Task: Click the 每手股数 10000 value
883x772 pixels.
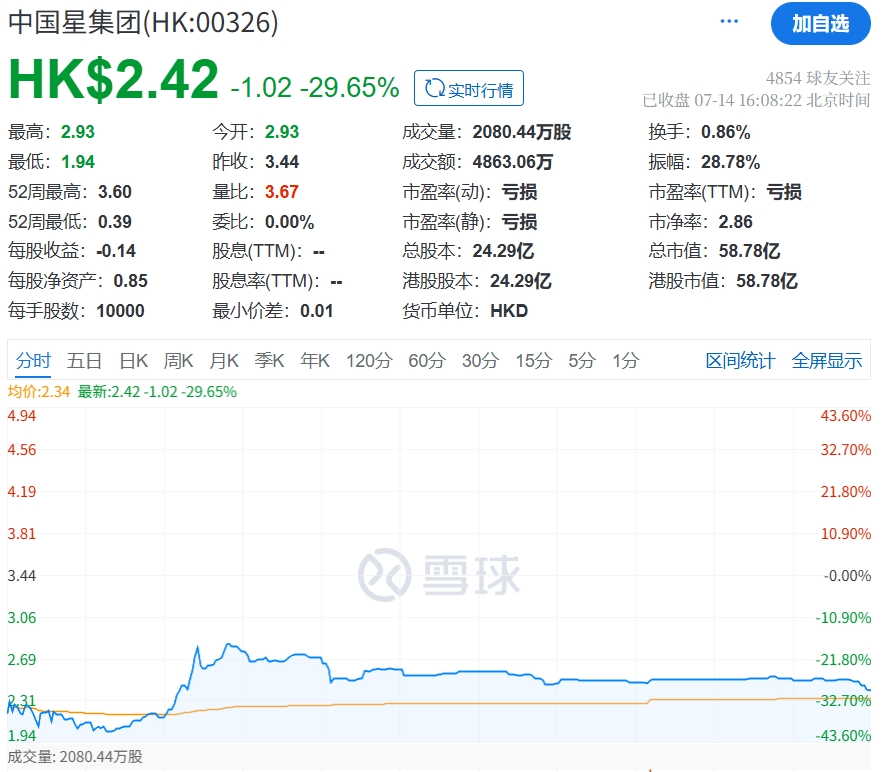Action: 121,310
